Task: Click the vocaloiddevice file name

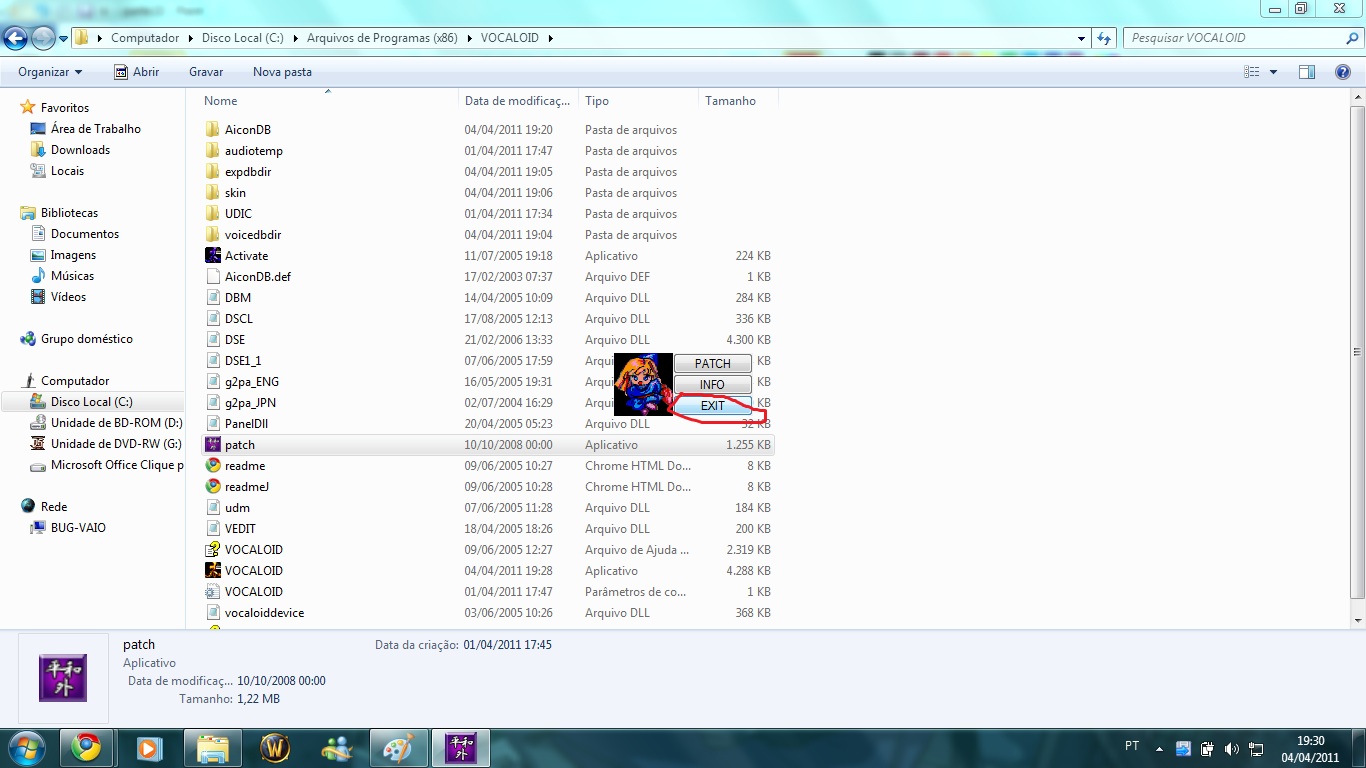Action: pos(264,613)
